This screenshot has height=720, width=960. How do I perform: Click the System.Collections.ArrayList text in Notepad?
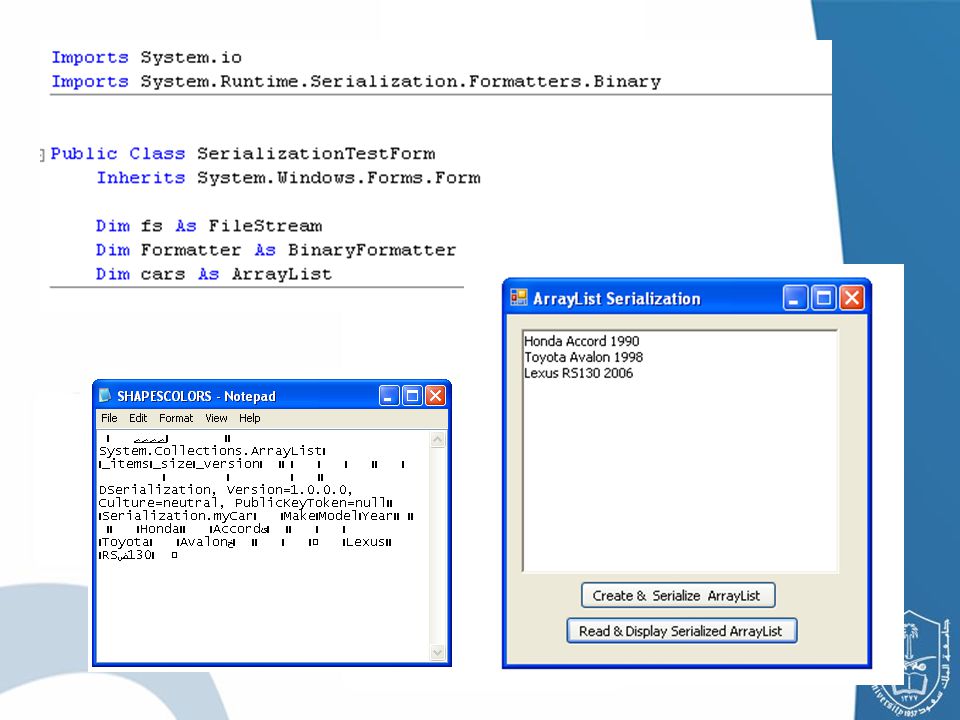212,451
